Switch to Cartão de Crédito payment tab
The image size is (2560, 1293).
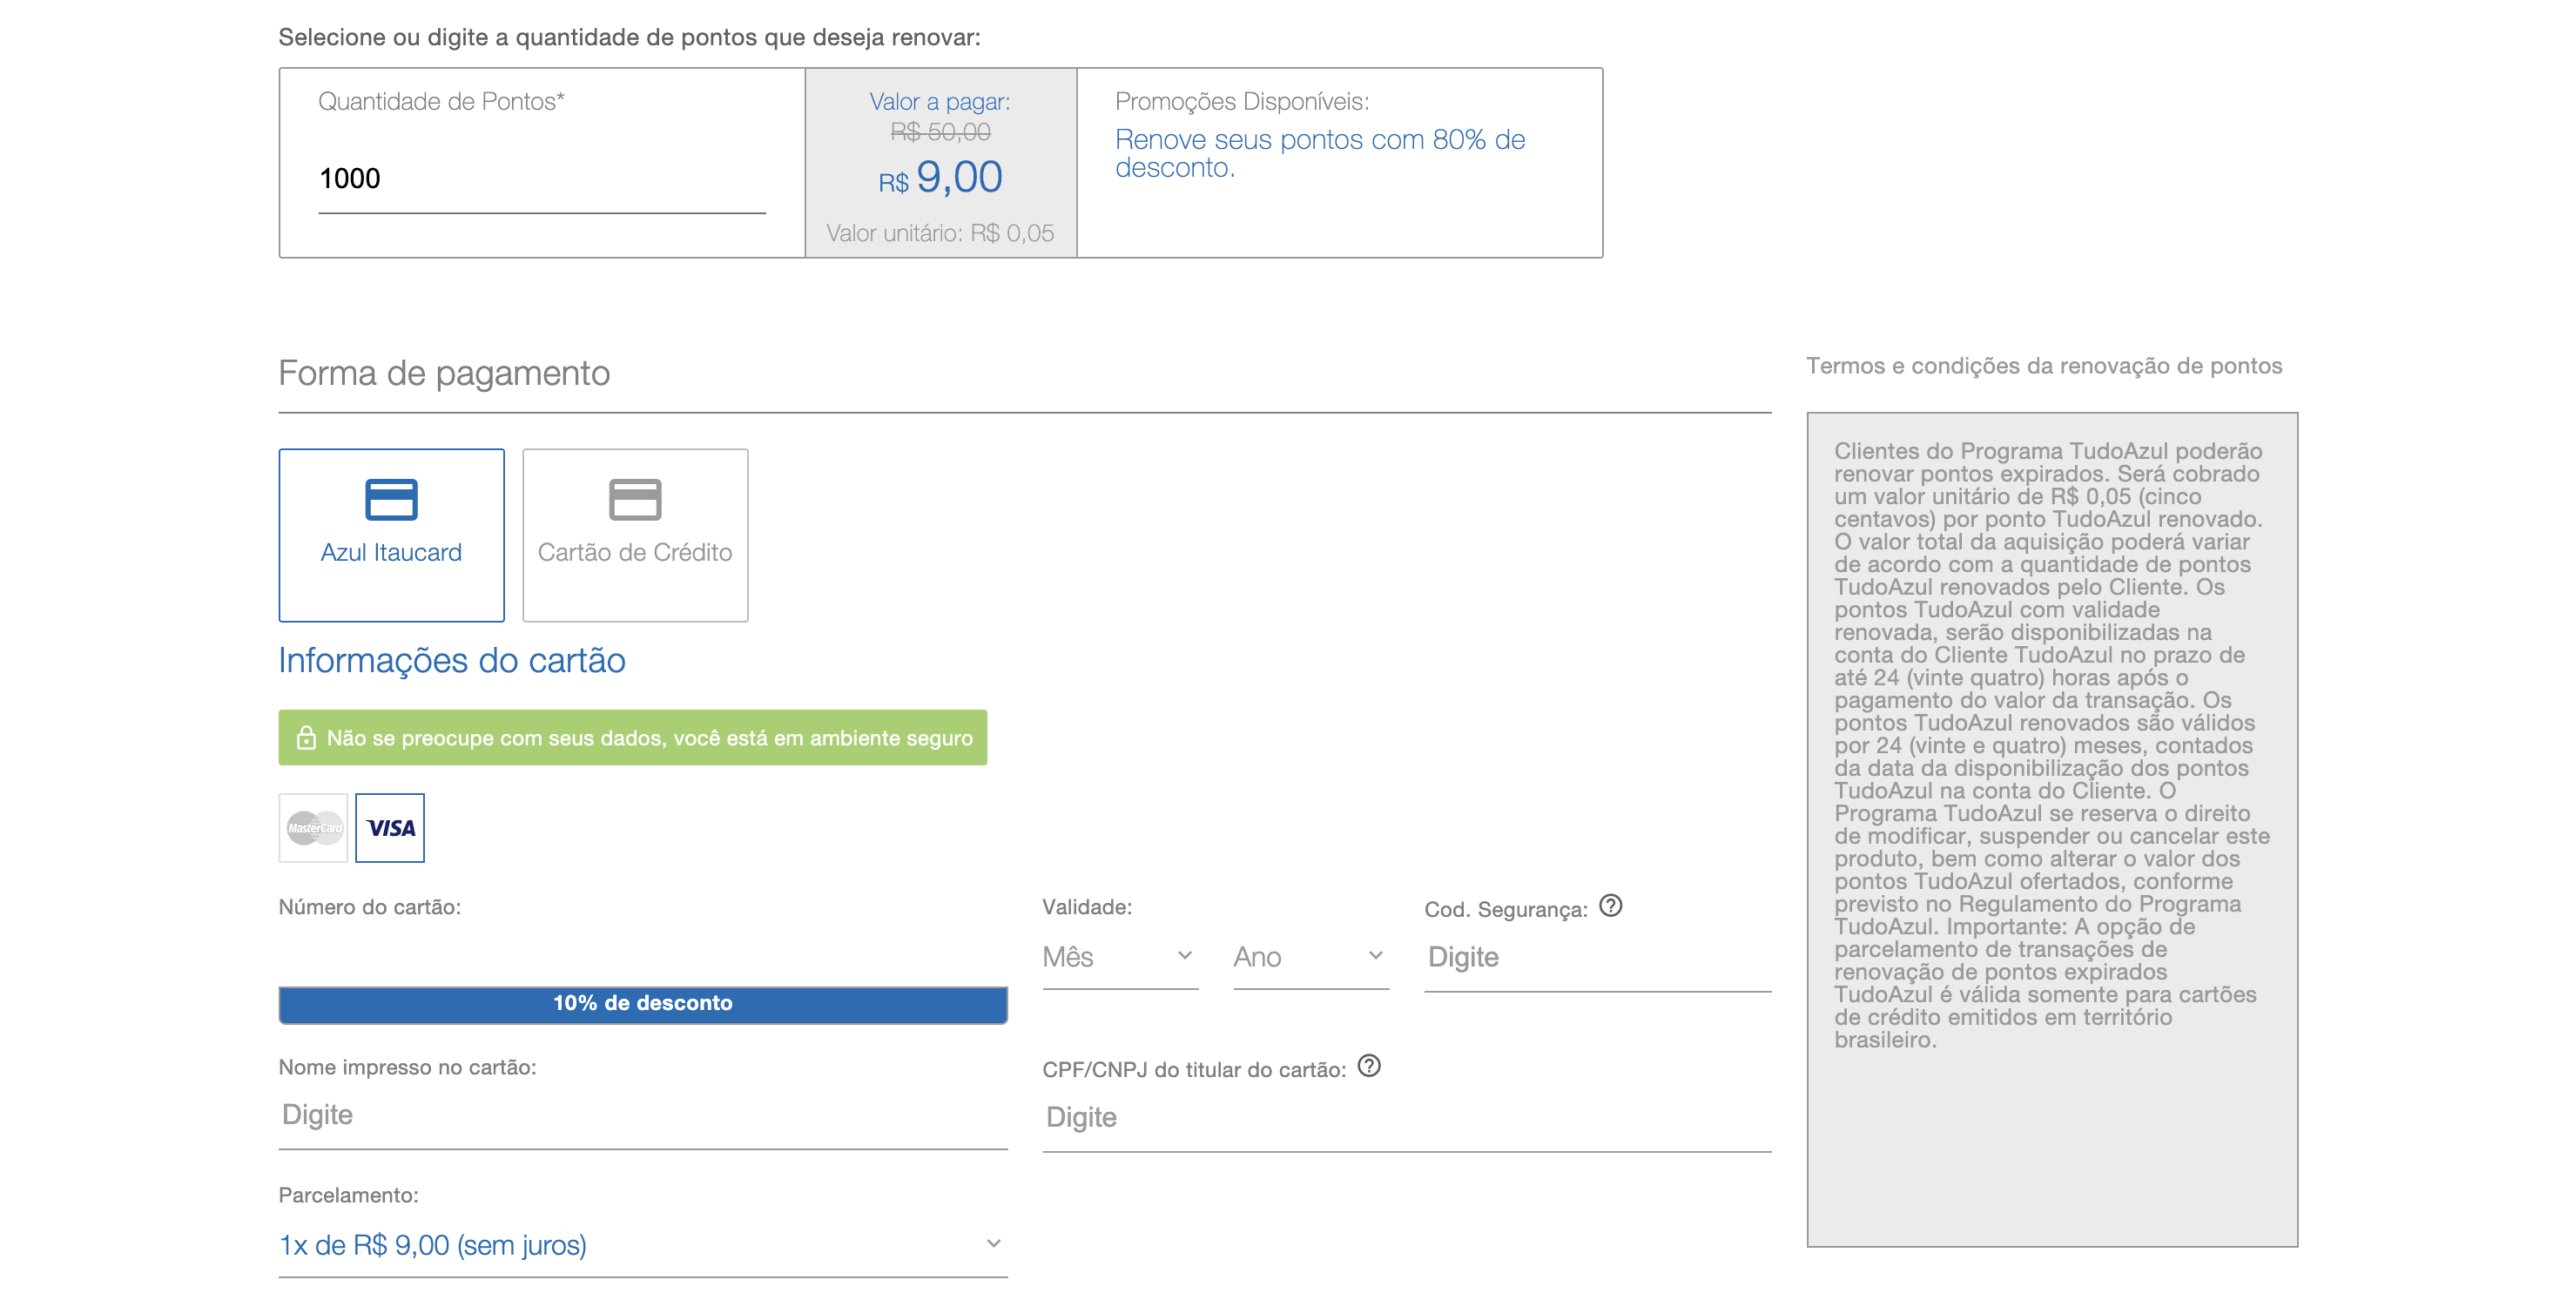tap(635, 553)
